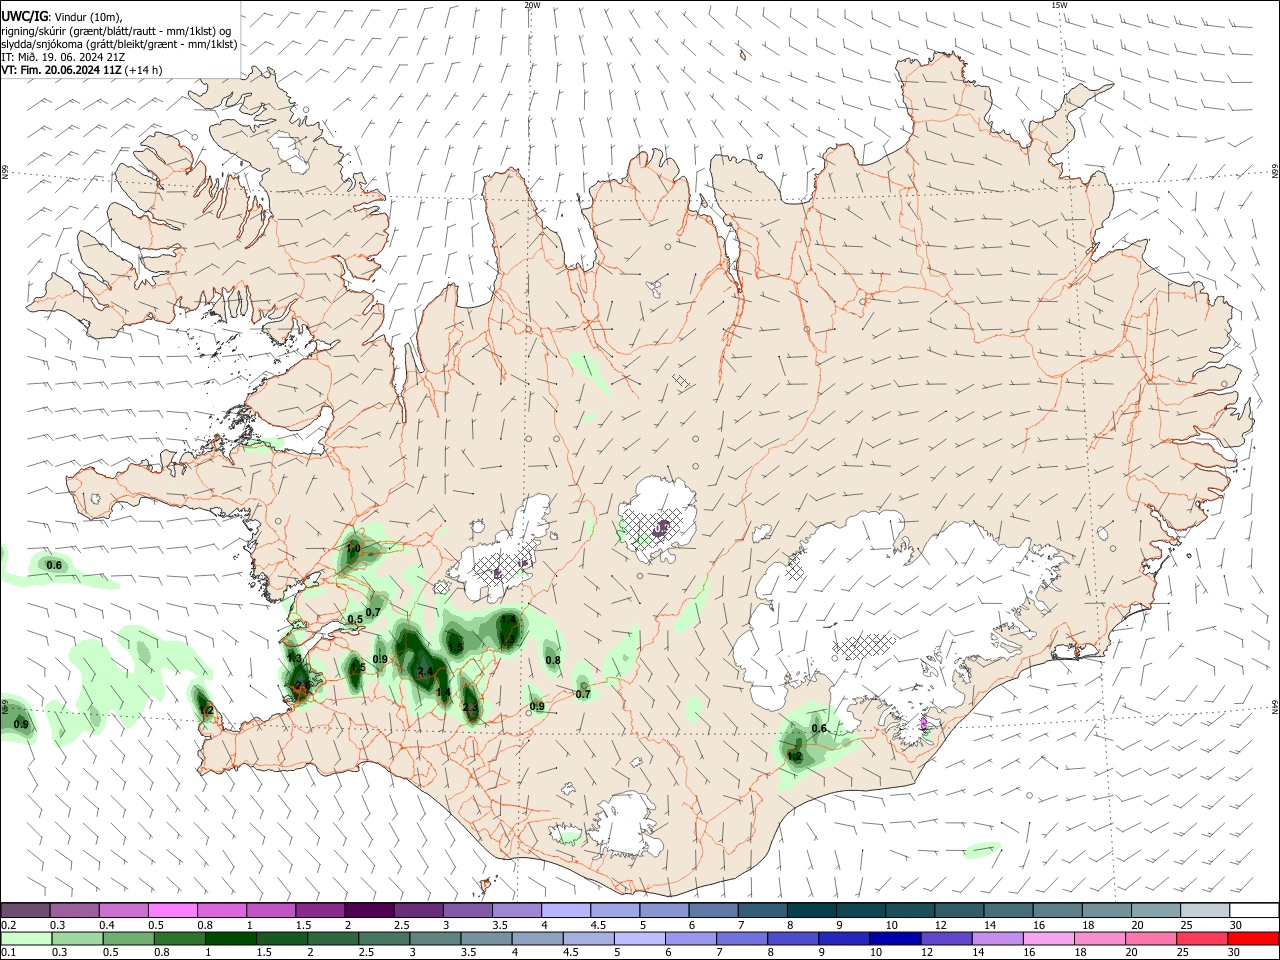Click the '15W' longitude label
Viewport: 1280px width, 960px height.
pyautogui.click(x=1060, y=5)
